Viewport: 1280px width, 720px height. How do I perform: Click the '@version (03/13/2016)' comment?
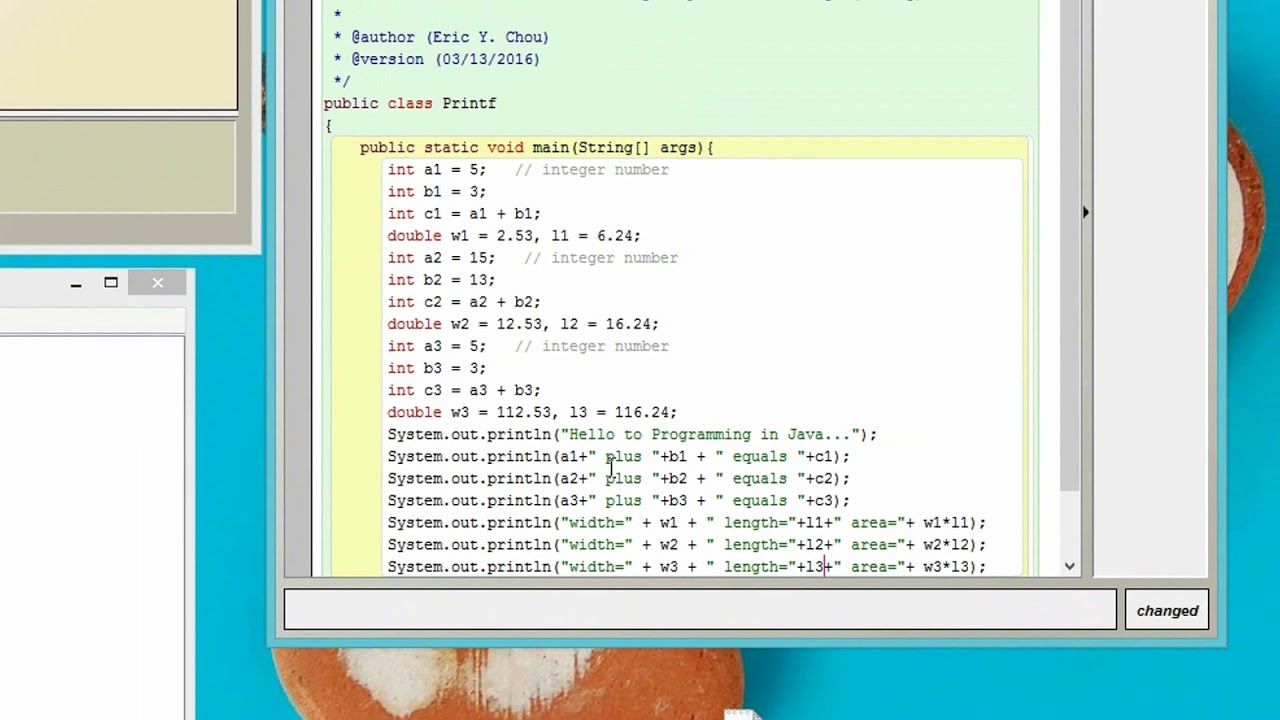pos(445,59)
